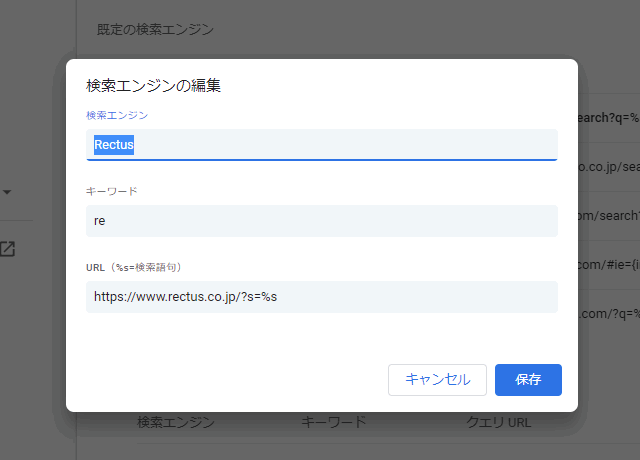Viewport: 640px width, 460px height.
Task: Expand the sidebar dropdown arrow
Action: click(x=7, y=192)
